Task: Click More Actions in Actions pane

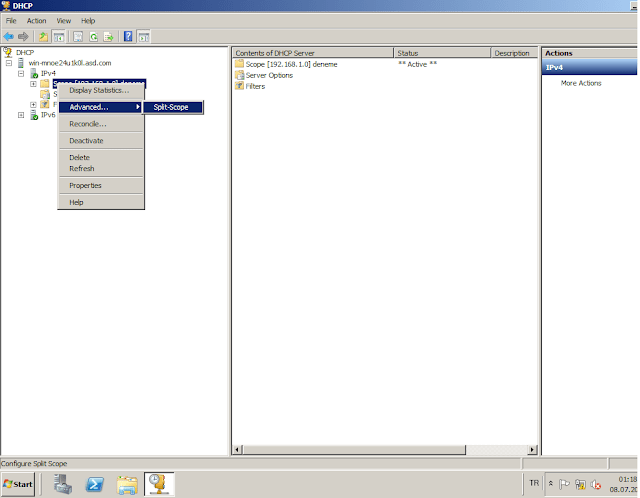Action: coord(581,83)
